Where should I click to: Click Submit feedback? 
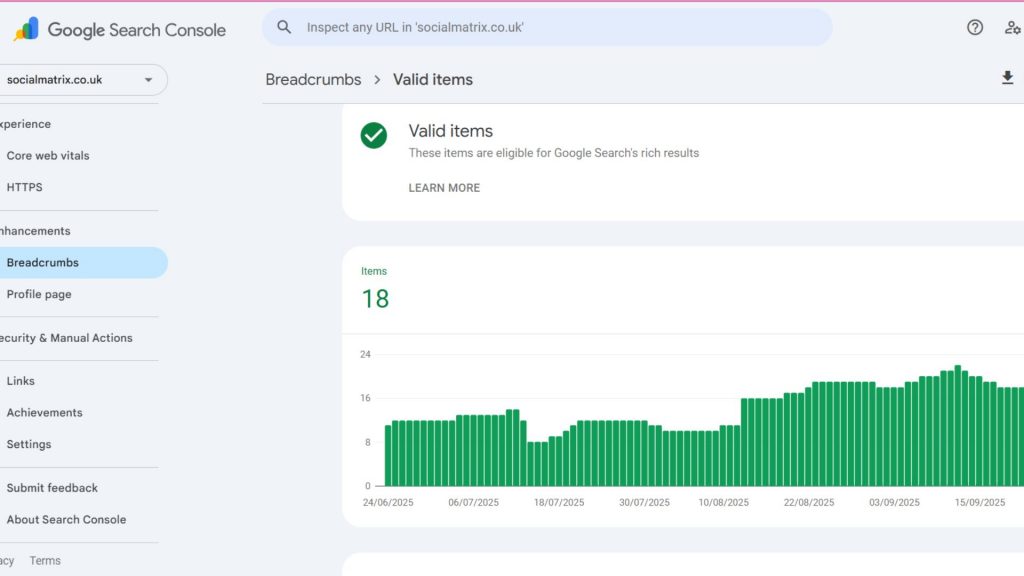click(x=52, y=488)
